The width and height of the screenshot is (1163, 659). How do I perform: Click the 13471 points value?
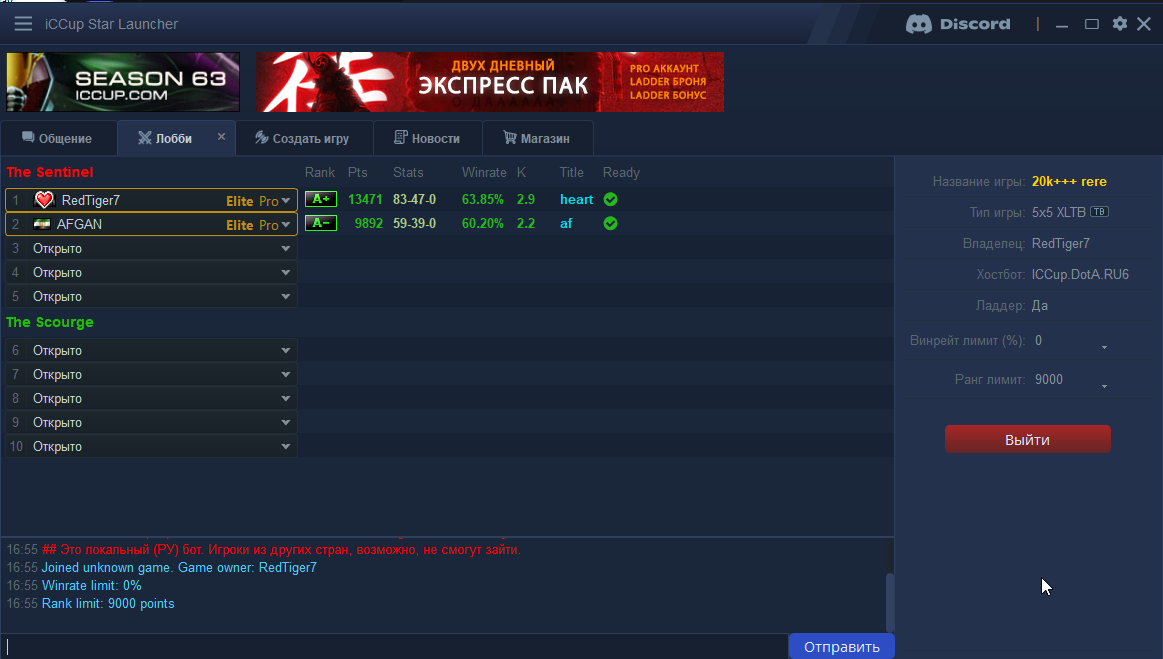pos(365,200)
